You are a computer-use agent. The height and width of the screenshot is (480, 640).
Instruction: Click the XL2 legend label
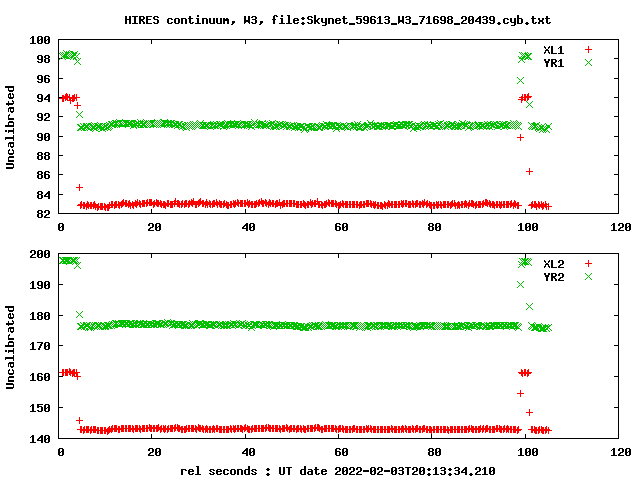tap(553, 264)
